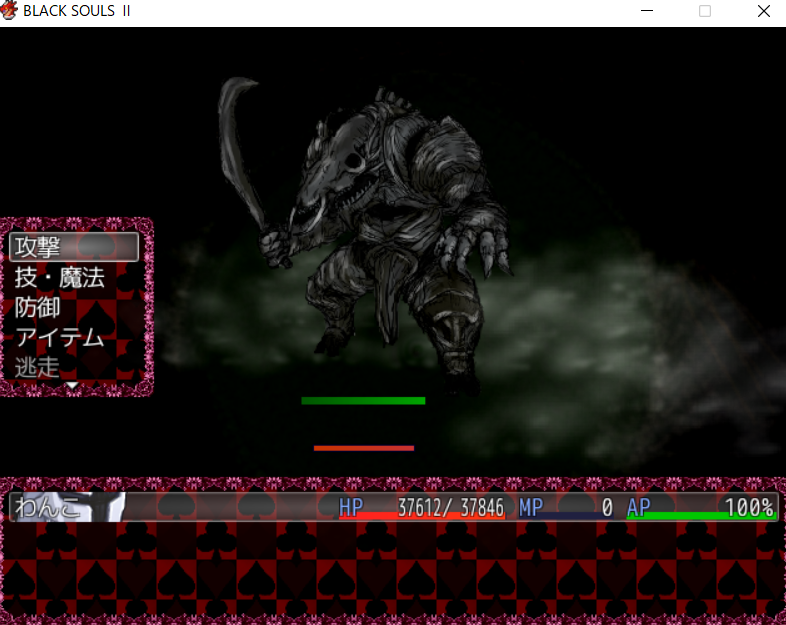Select the 攻撃 attack command
Screen dimensions: 786x625
[74, 247]
